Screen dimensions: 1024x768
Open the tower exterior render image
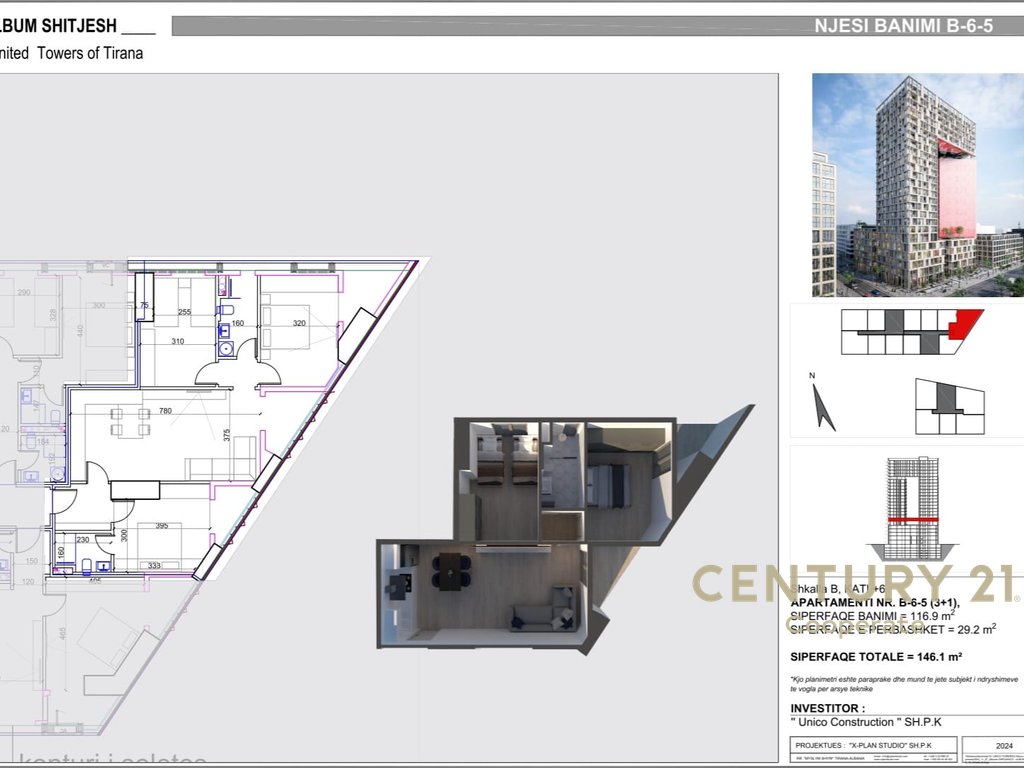pos(917,184)
